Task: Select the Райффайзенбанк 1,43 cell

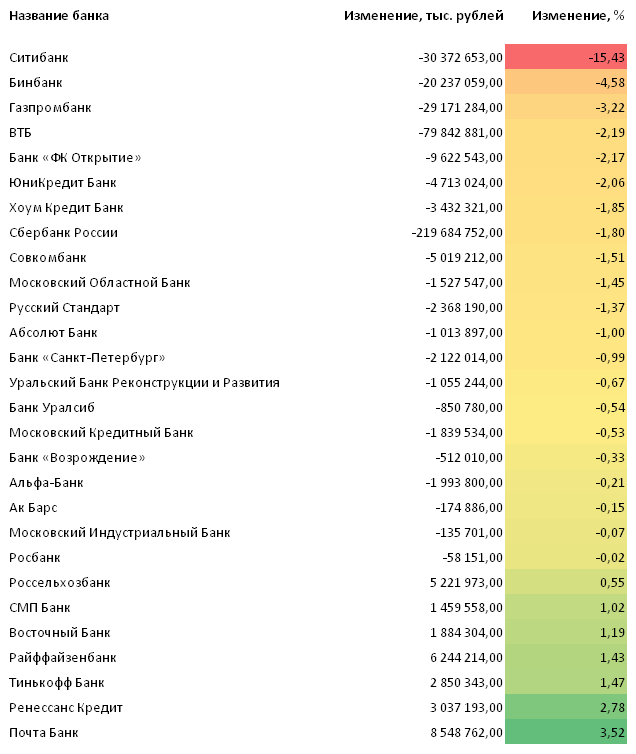Action: (566, 657)
